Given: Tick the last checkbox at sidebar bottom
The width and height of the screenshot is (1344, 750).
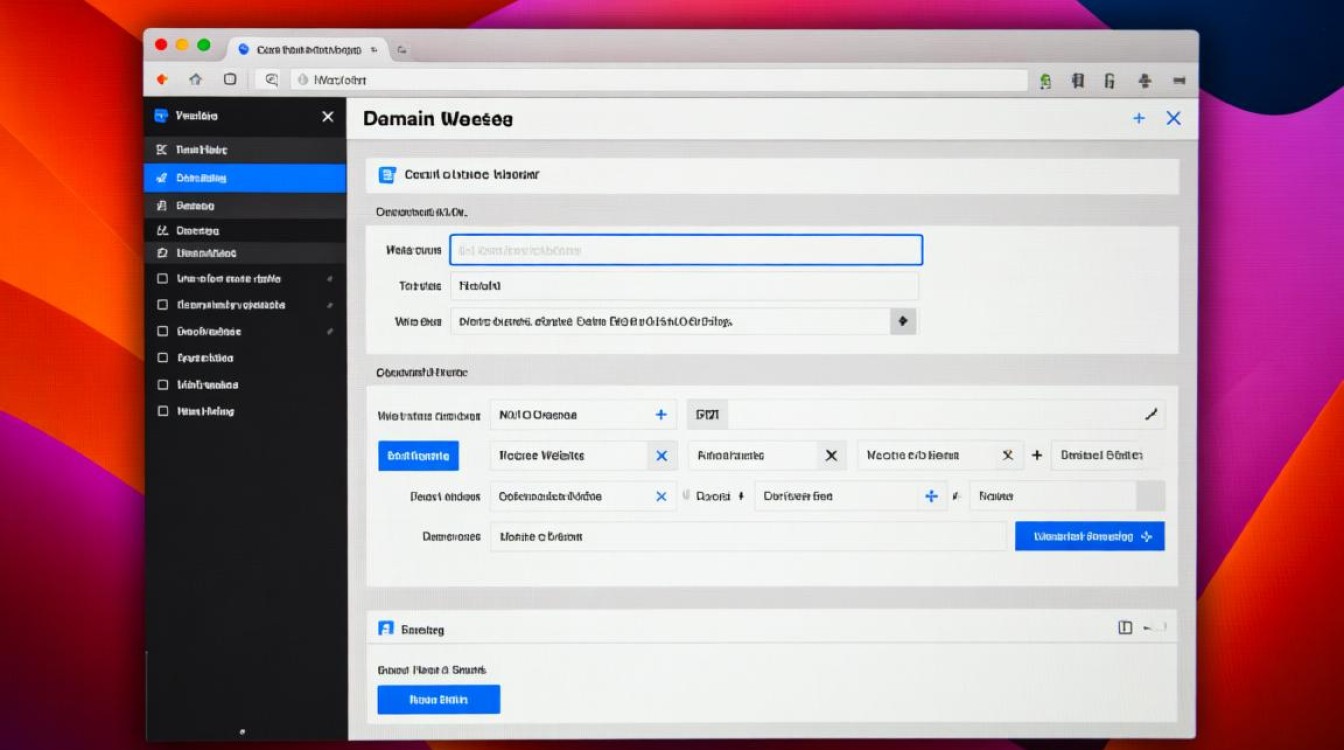Looking at the screenshot, I should click(163, 411).
